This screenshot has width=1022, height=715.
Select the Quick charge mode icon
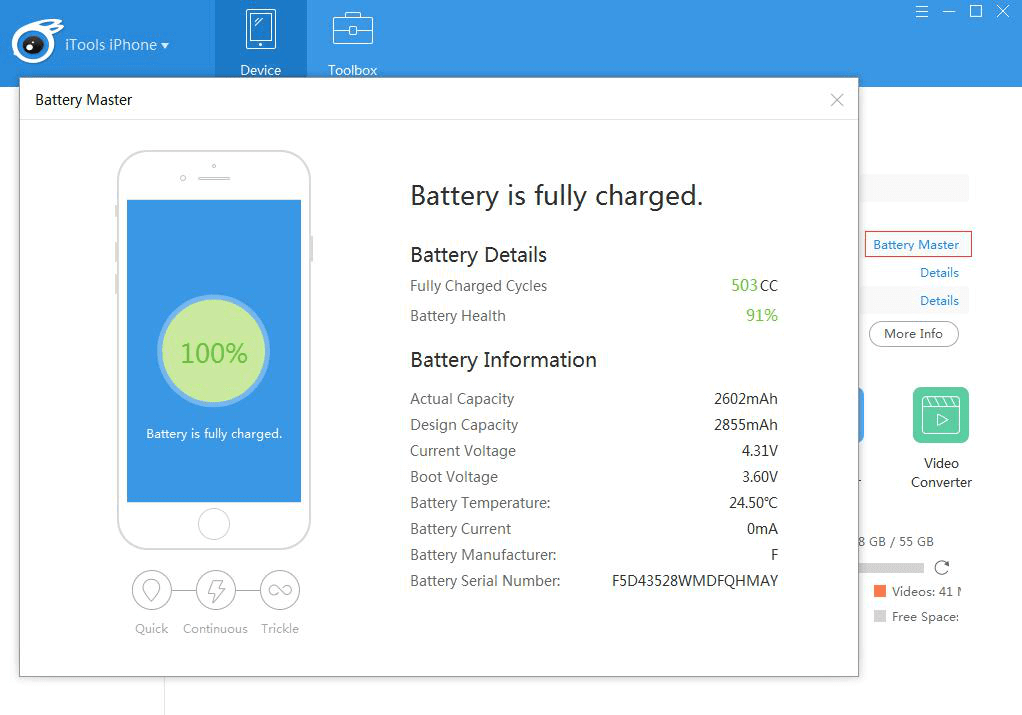pos(151,591)
